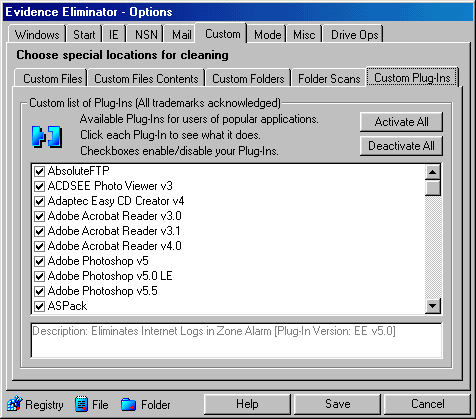This screenshot has height=419, width=476.
Task: Select the Custom tab
Action: tap(222, 33)
